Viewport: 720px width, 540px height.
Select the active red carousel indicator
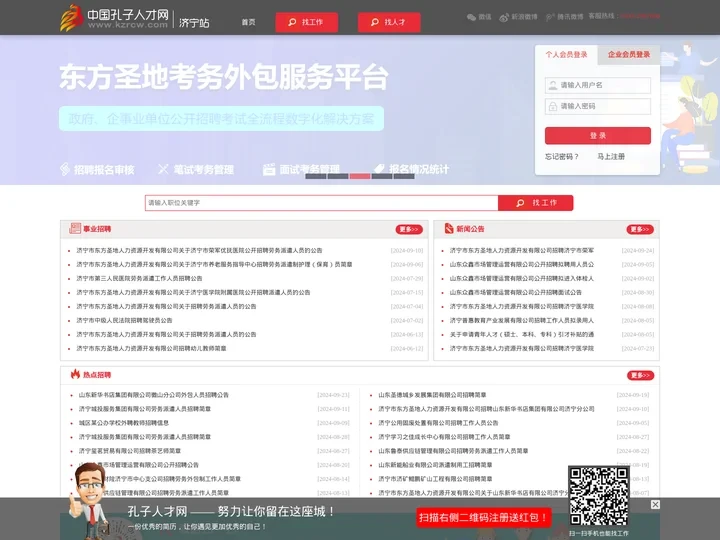(360, 176)
